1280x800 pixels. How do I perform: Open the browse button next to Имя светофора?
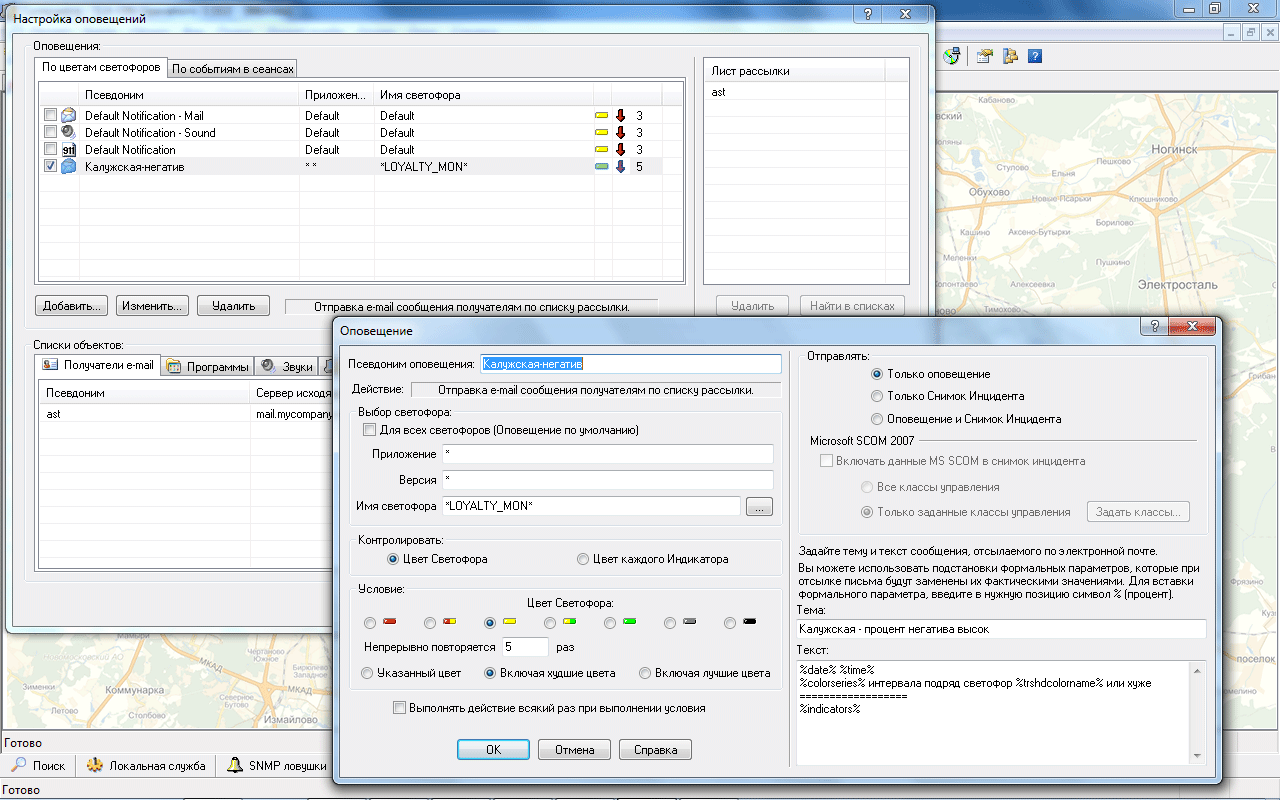click(759, 507)
